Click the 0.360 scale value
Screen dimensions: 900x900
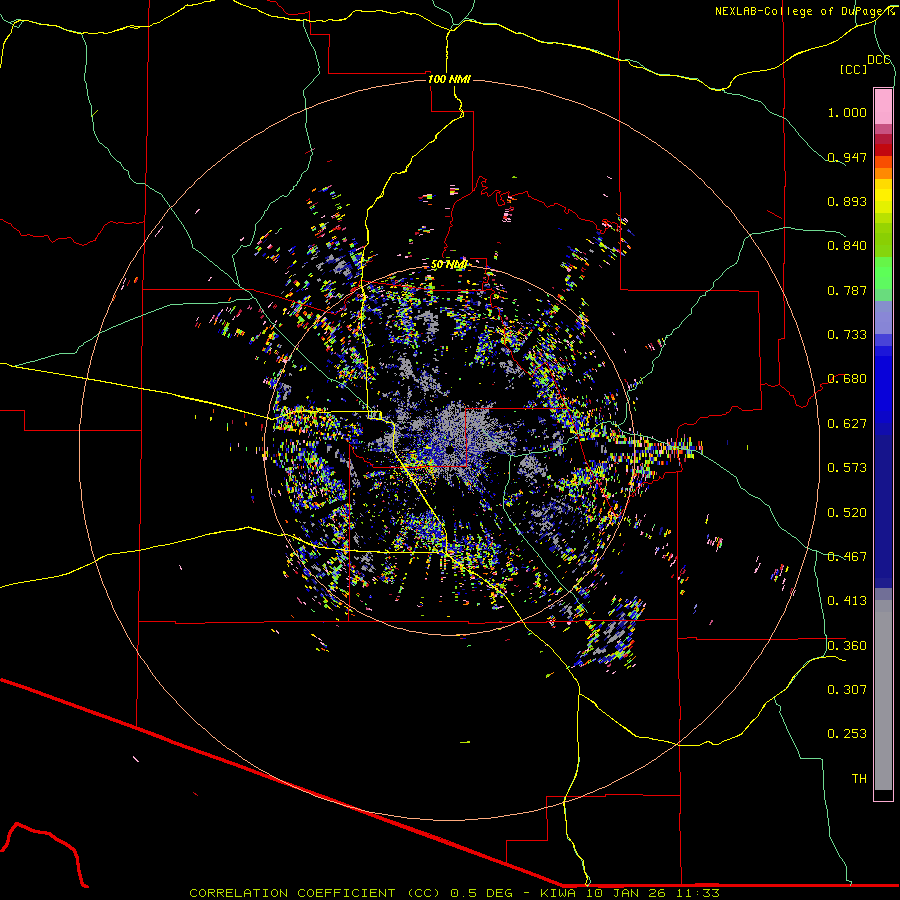[847, 646]
